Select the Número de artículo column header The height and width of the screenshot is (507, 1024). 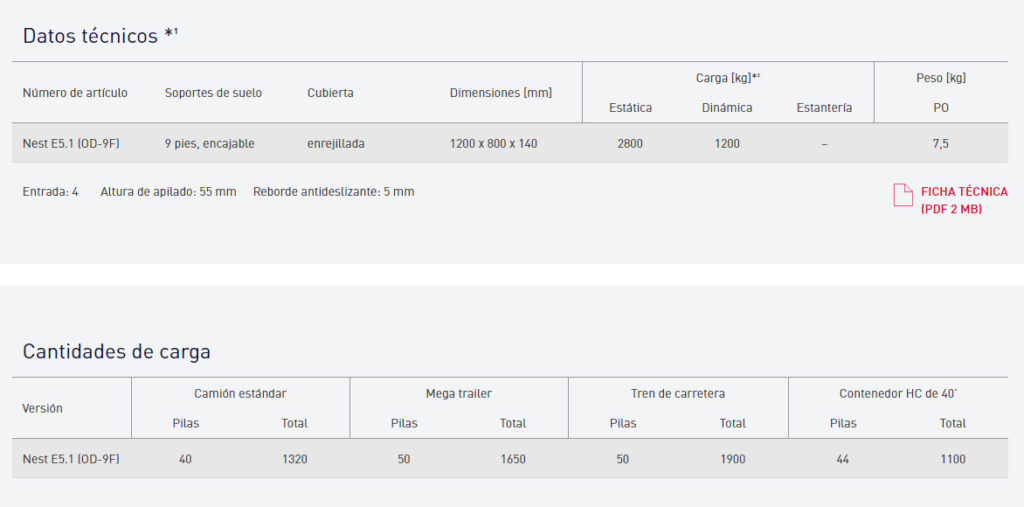click(75, 93)
